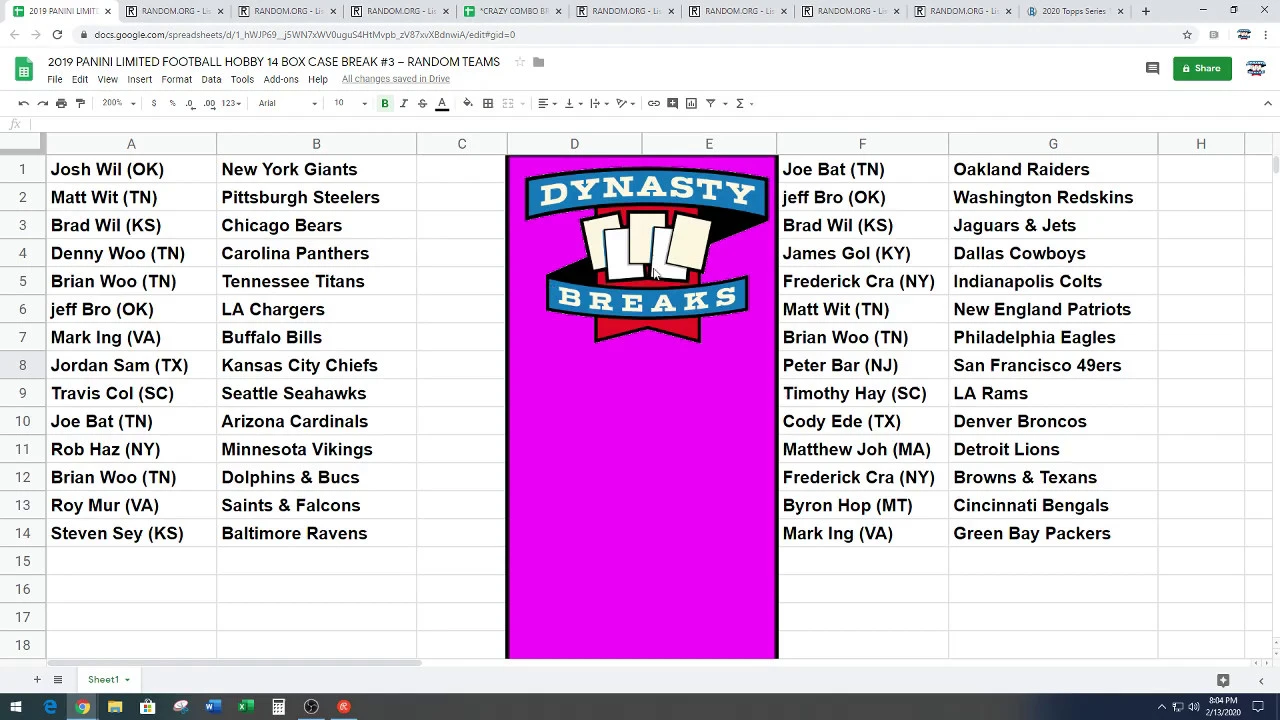
Task: Open the fill color bucket picker
Action: (x=468, y=103)
